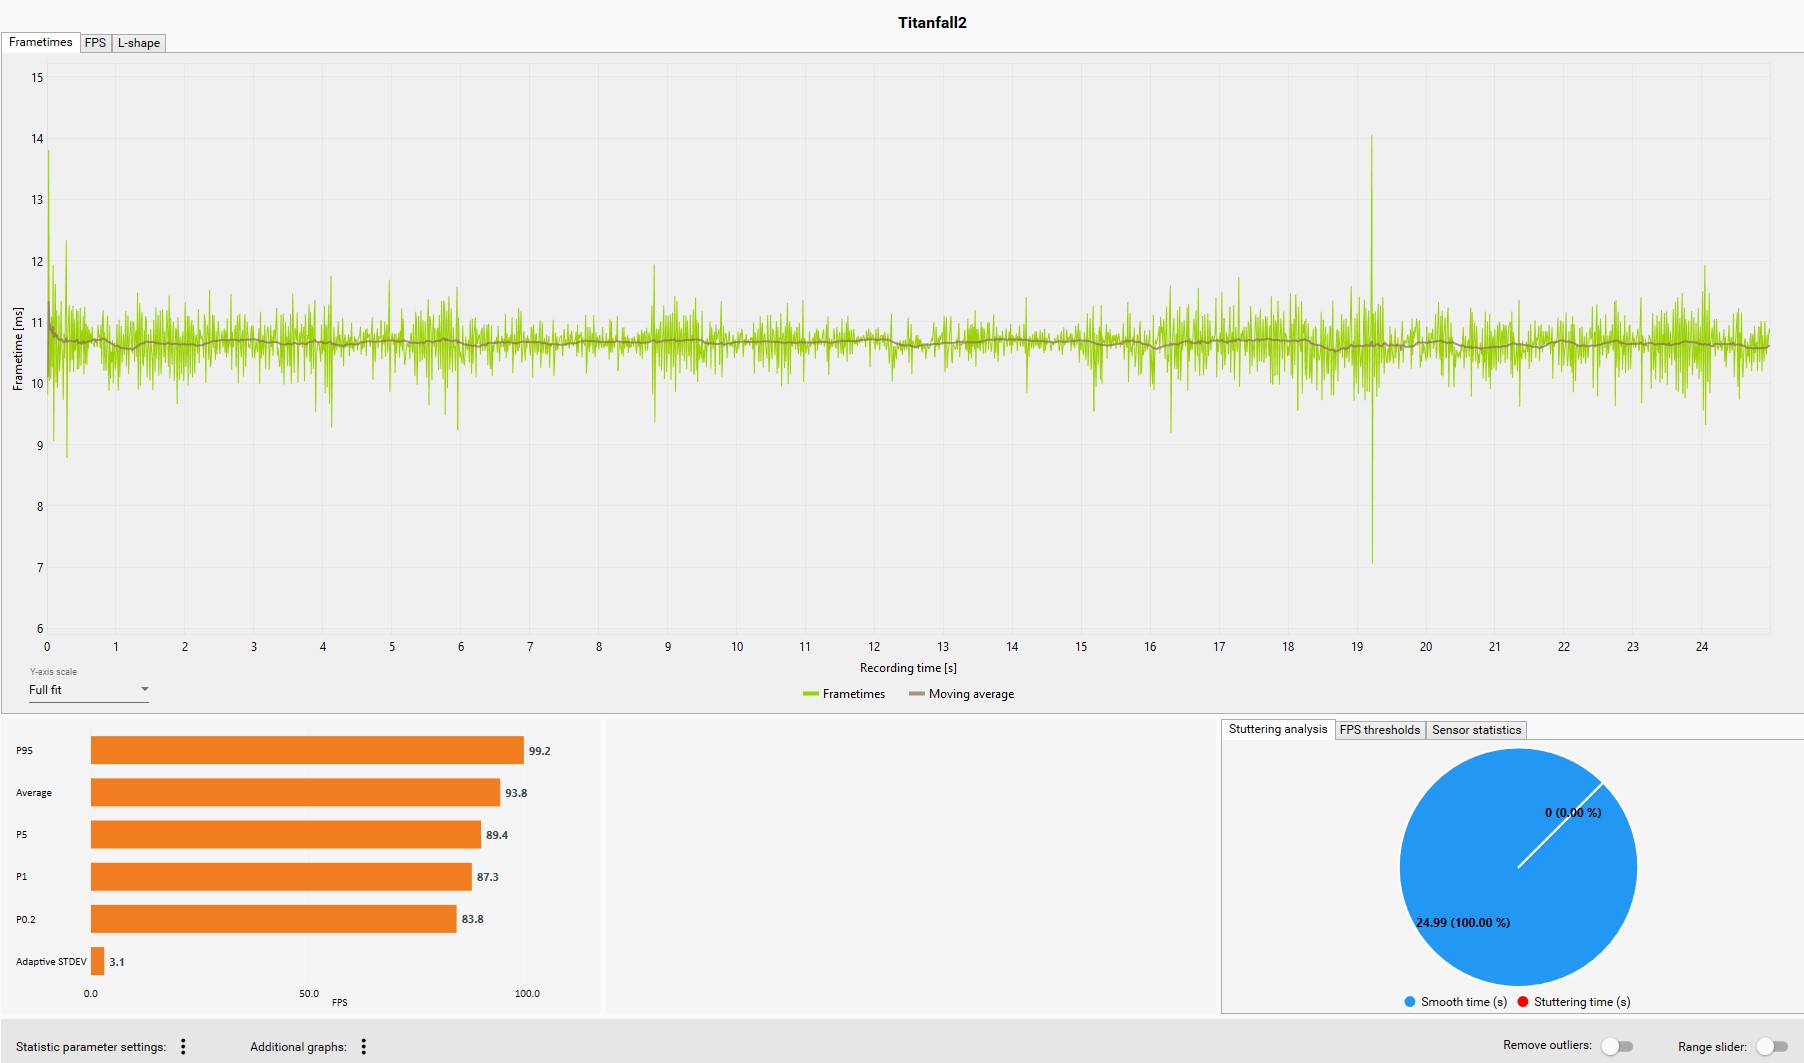Image resolution: width=1804 pixels, height=1063 pixels.
Task: Click the Titanfall2 chart title
Action: click(x=932, y=22)
